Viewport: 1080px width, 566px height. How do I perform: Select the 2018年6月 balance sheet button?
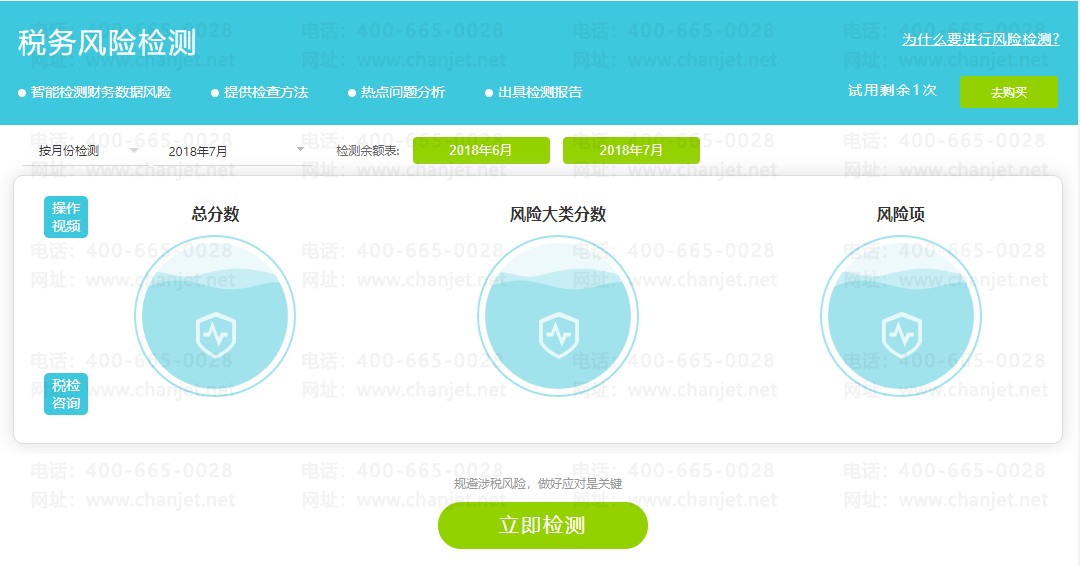coord(481,150)
